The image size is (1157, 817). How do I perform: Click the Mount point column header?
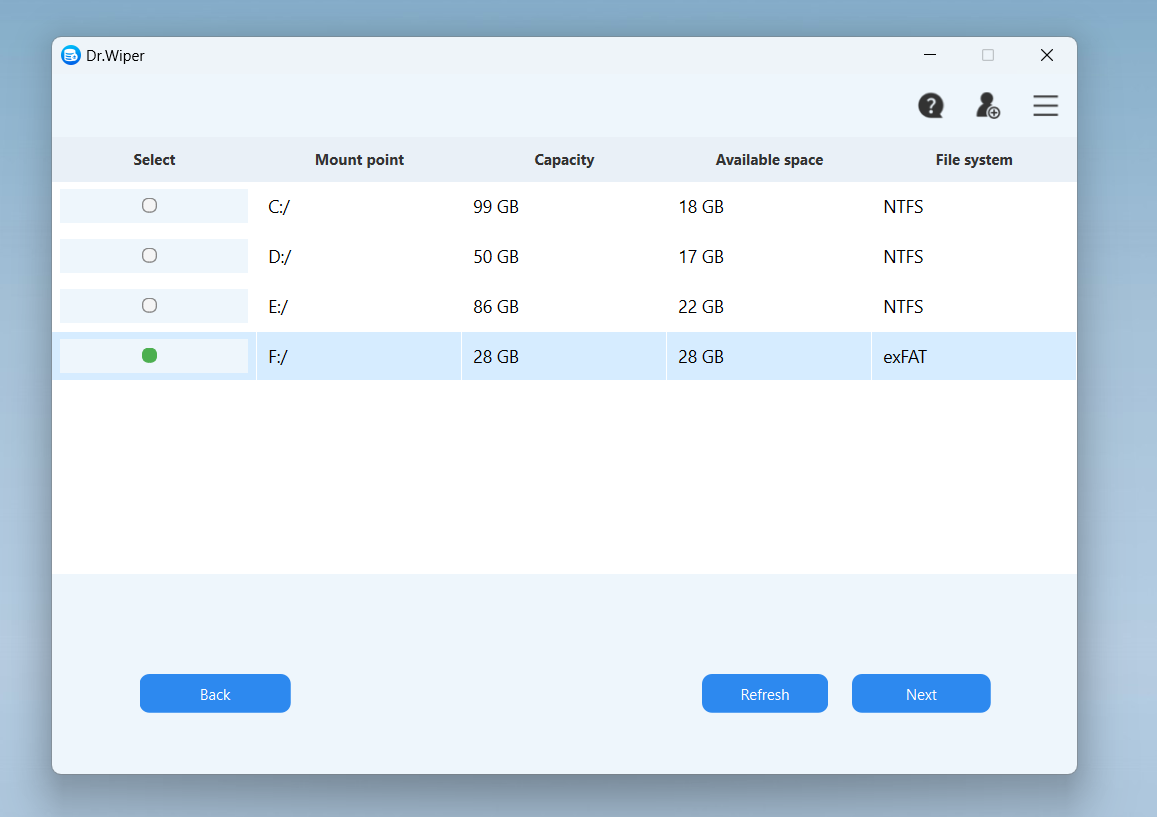(359, 160)
